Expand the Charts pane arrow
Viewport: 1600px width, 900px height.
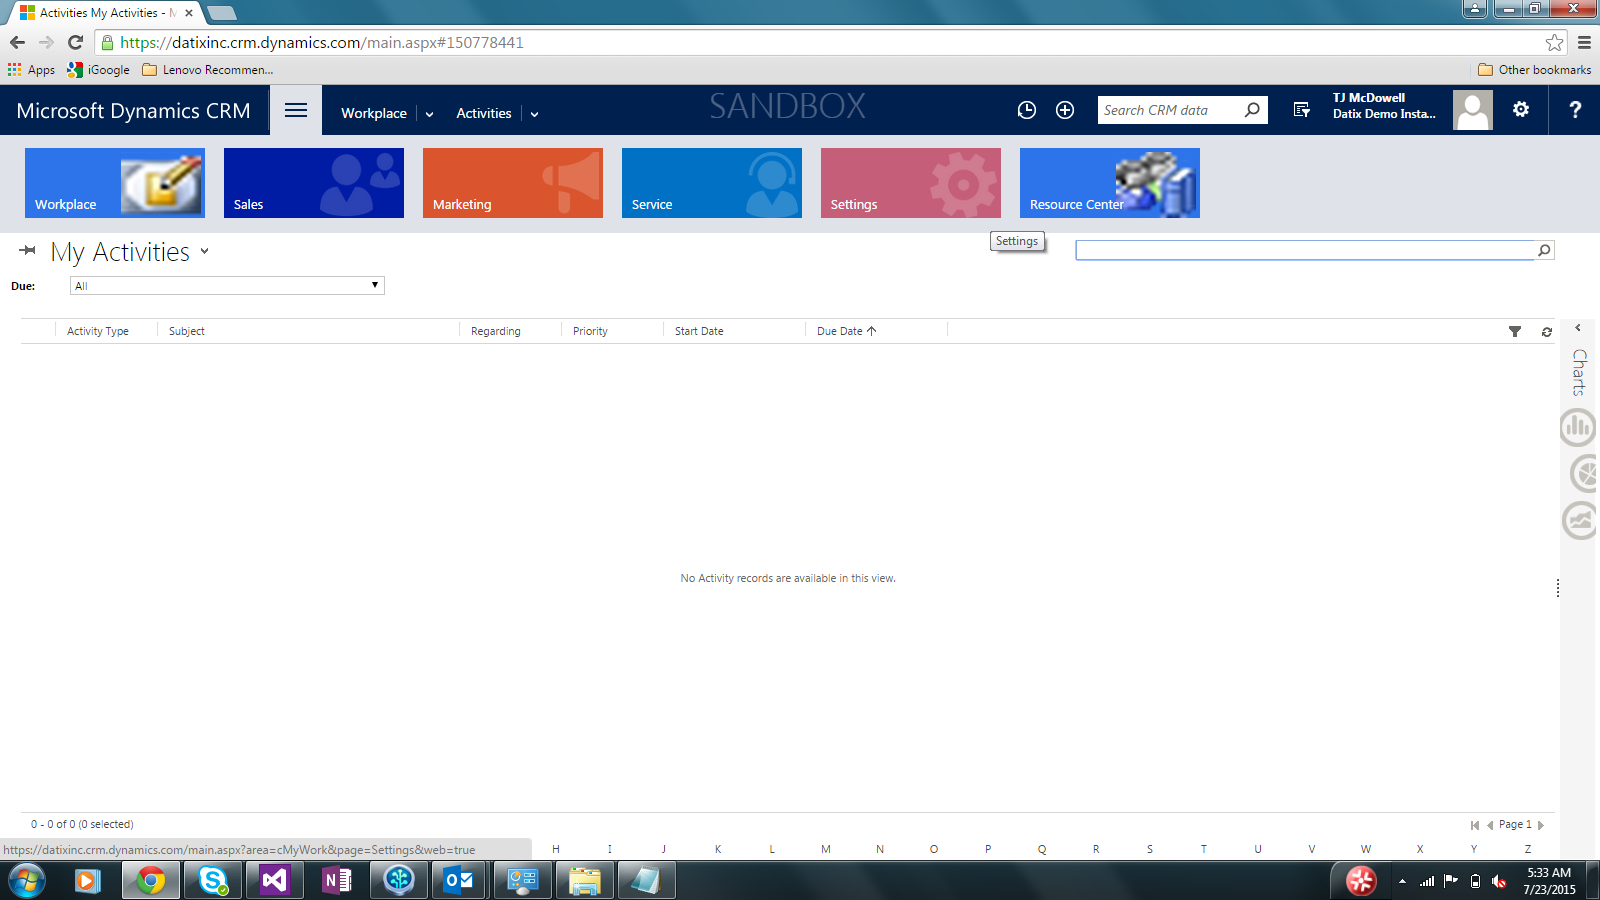tap(1578, 328)
